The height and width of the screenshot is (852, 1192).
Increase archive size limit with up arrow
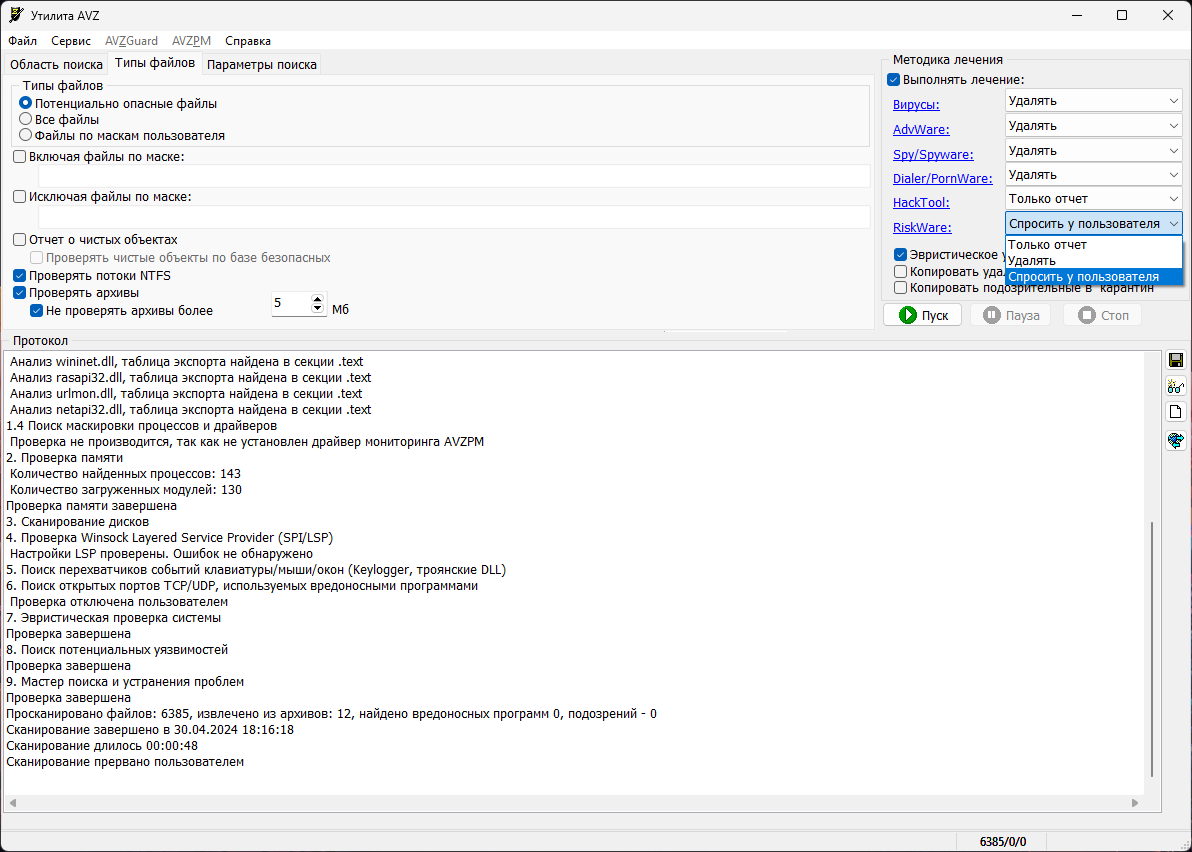(x=318, y=299)
